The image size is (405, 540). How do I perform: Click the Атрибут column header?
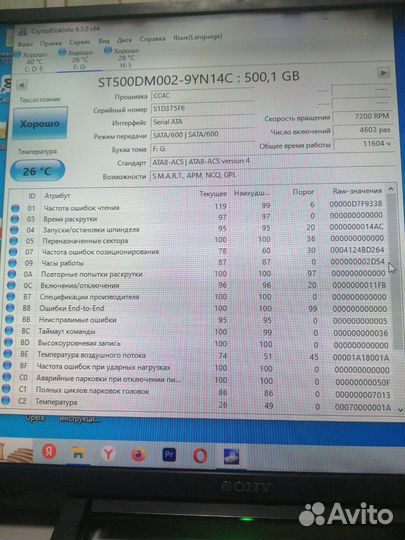(x=57, y=196)
